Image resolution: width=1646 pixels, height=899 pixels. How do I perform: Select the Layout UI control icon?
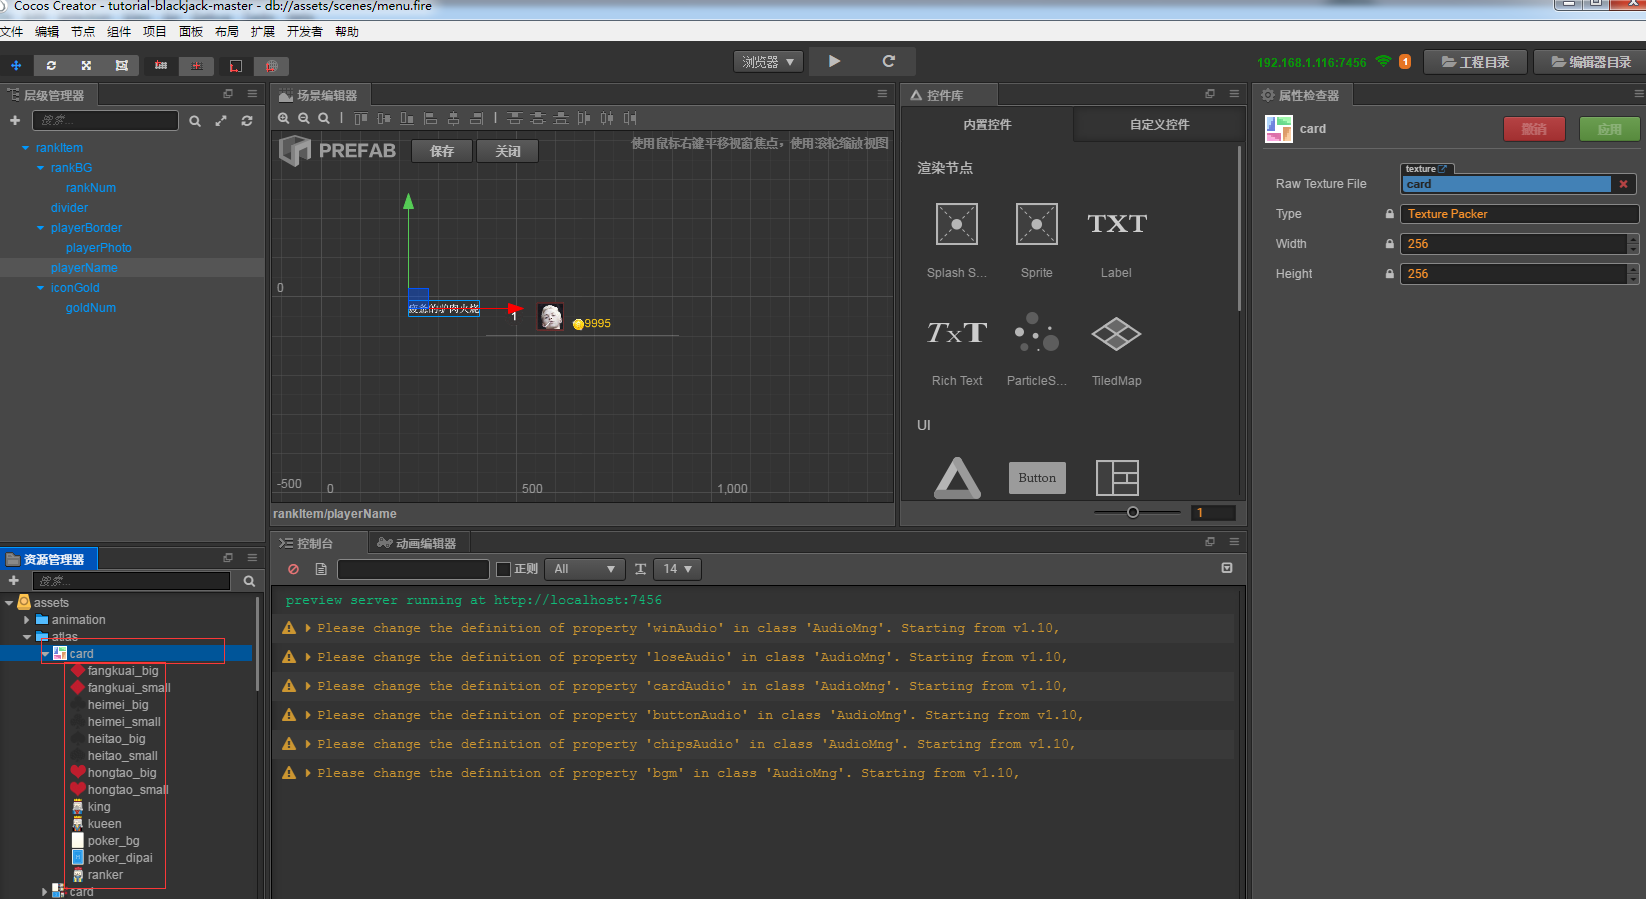(x=1117, y=478)
